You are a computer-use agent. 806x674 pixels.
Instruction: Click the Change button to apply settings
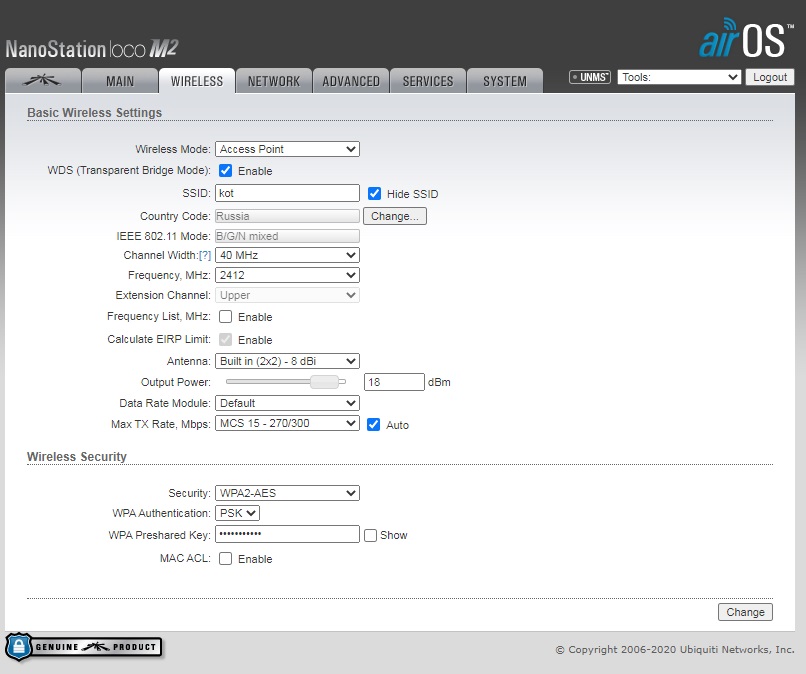pos(745,612)
